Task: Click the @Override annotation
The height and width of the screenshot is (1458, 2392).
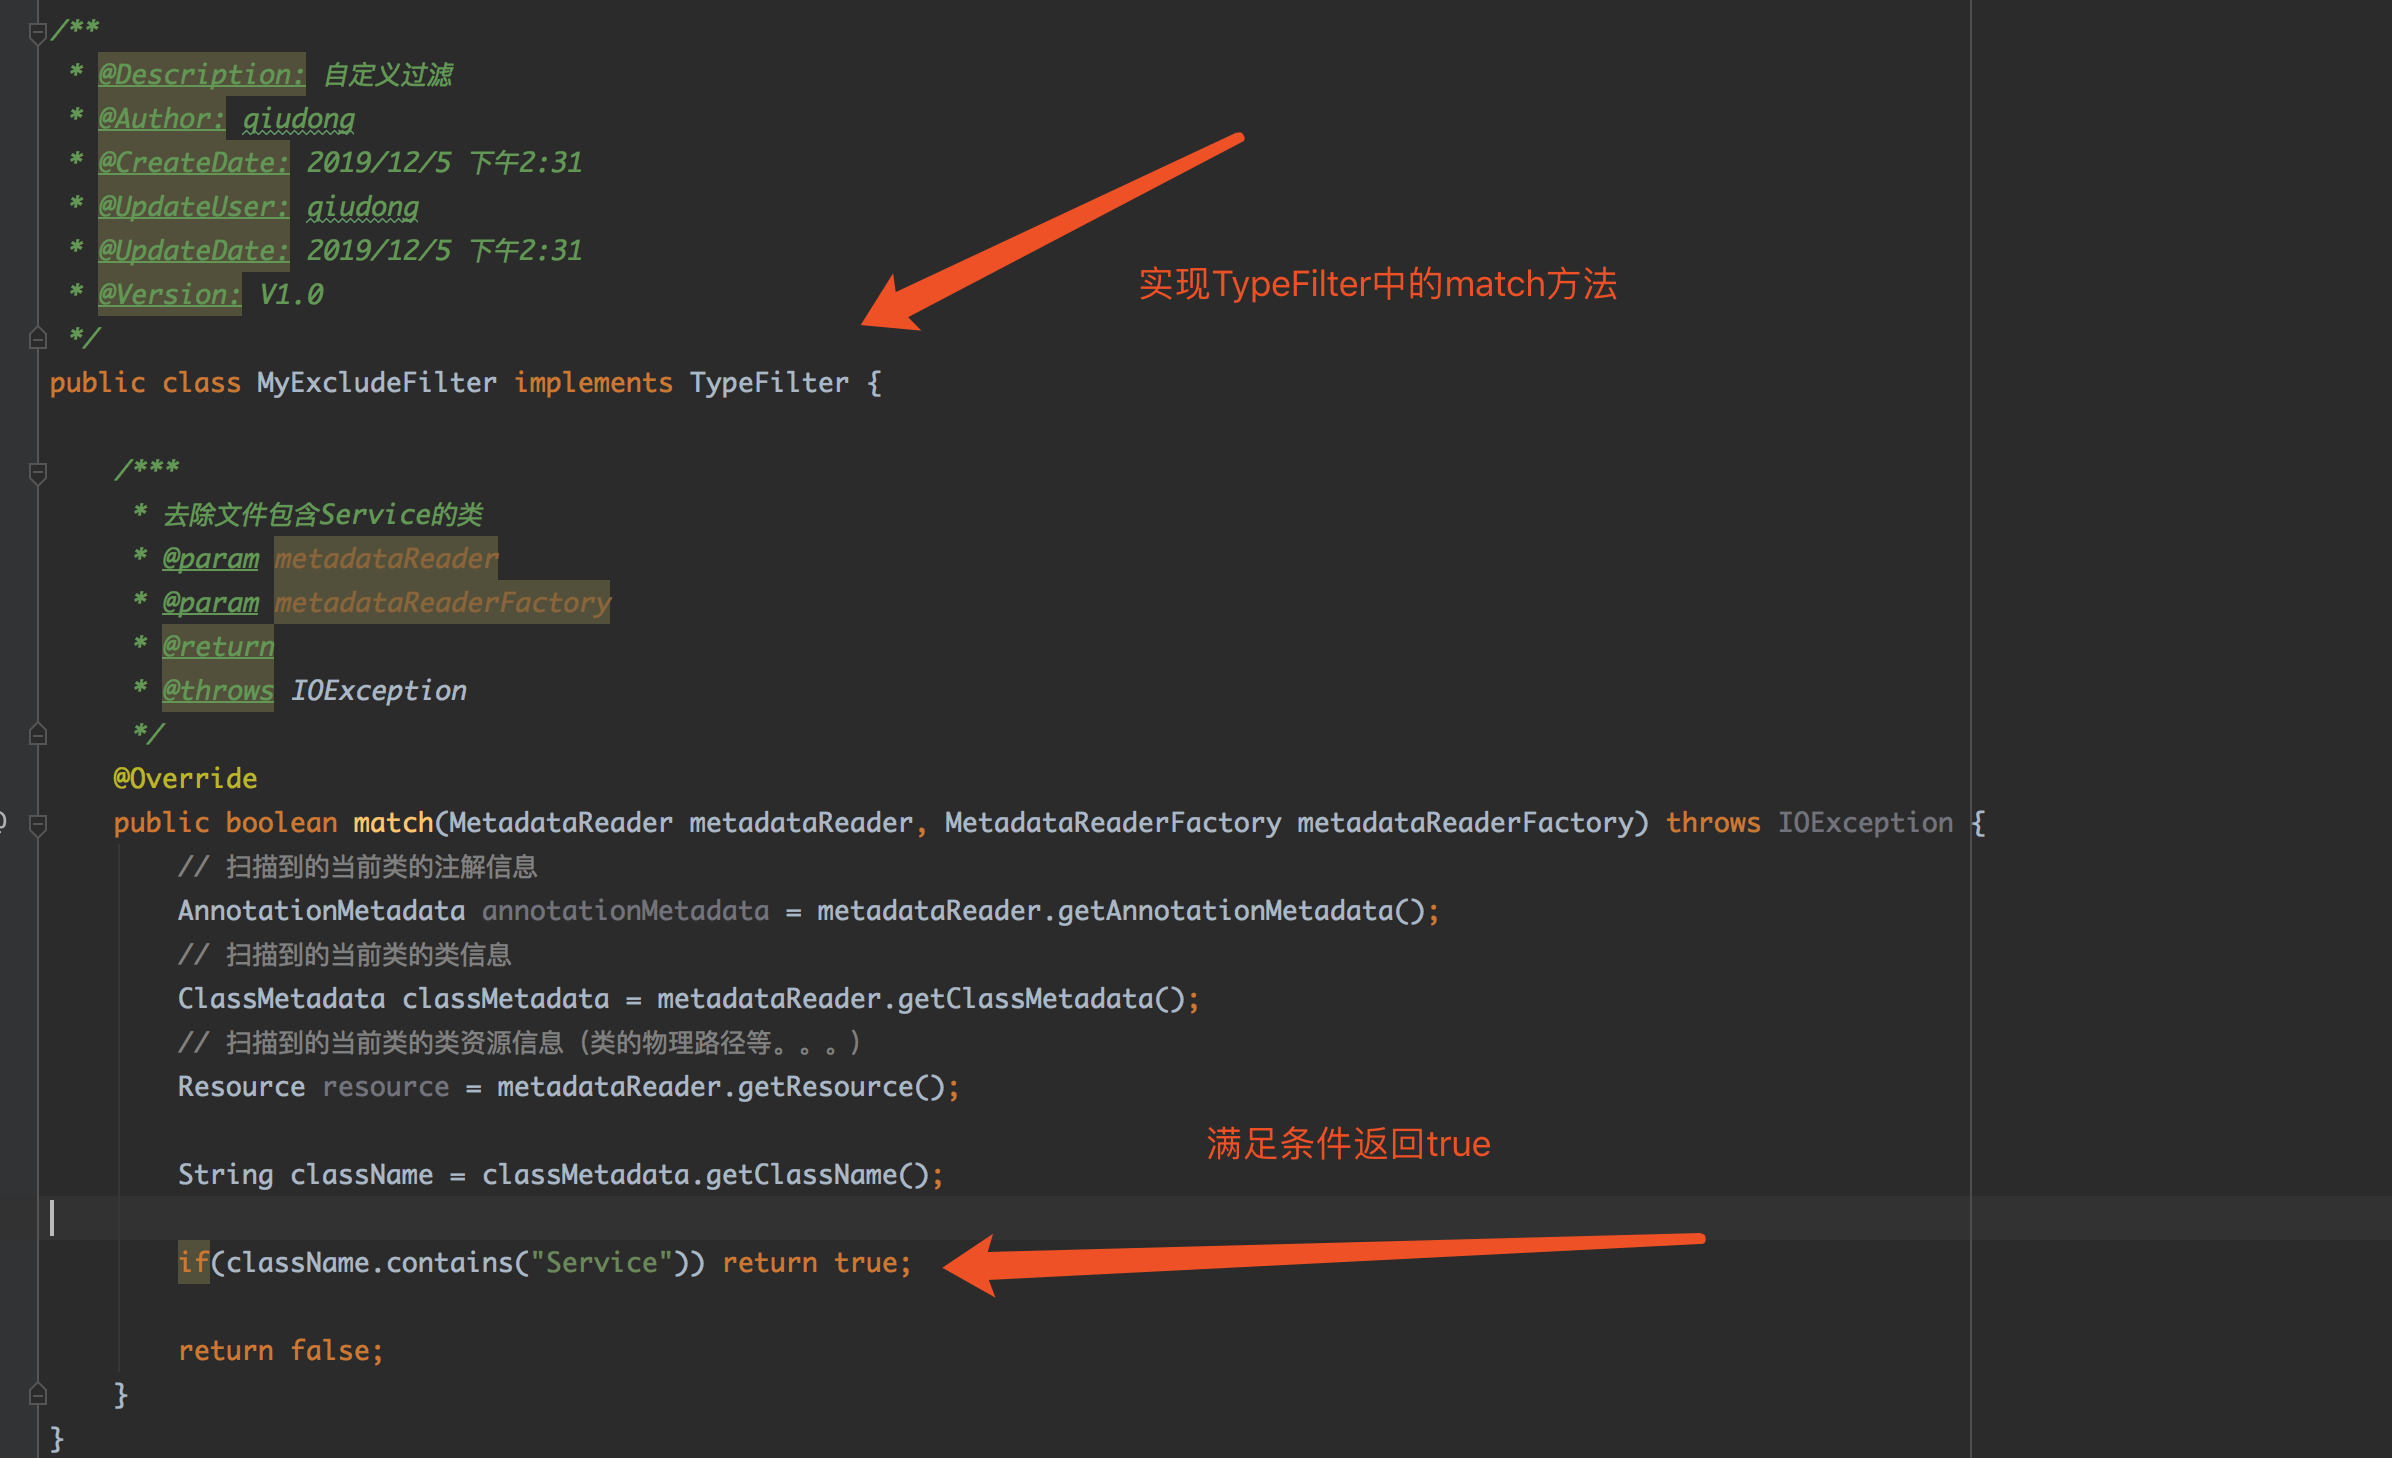Action: (185, 778)
